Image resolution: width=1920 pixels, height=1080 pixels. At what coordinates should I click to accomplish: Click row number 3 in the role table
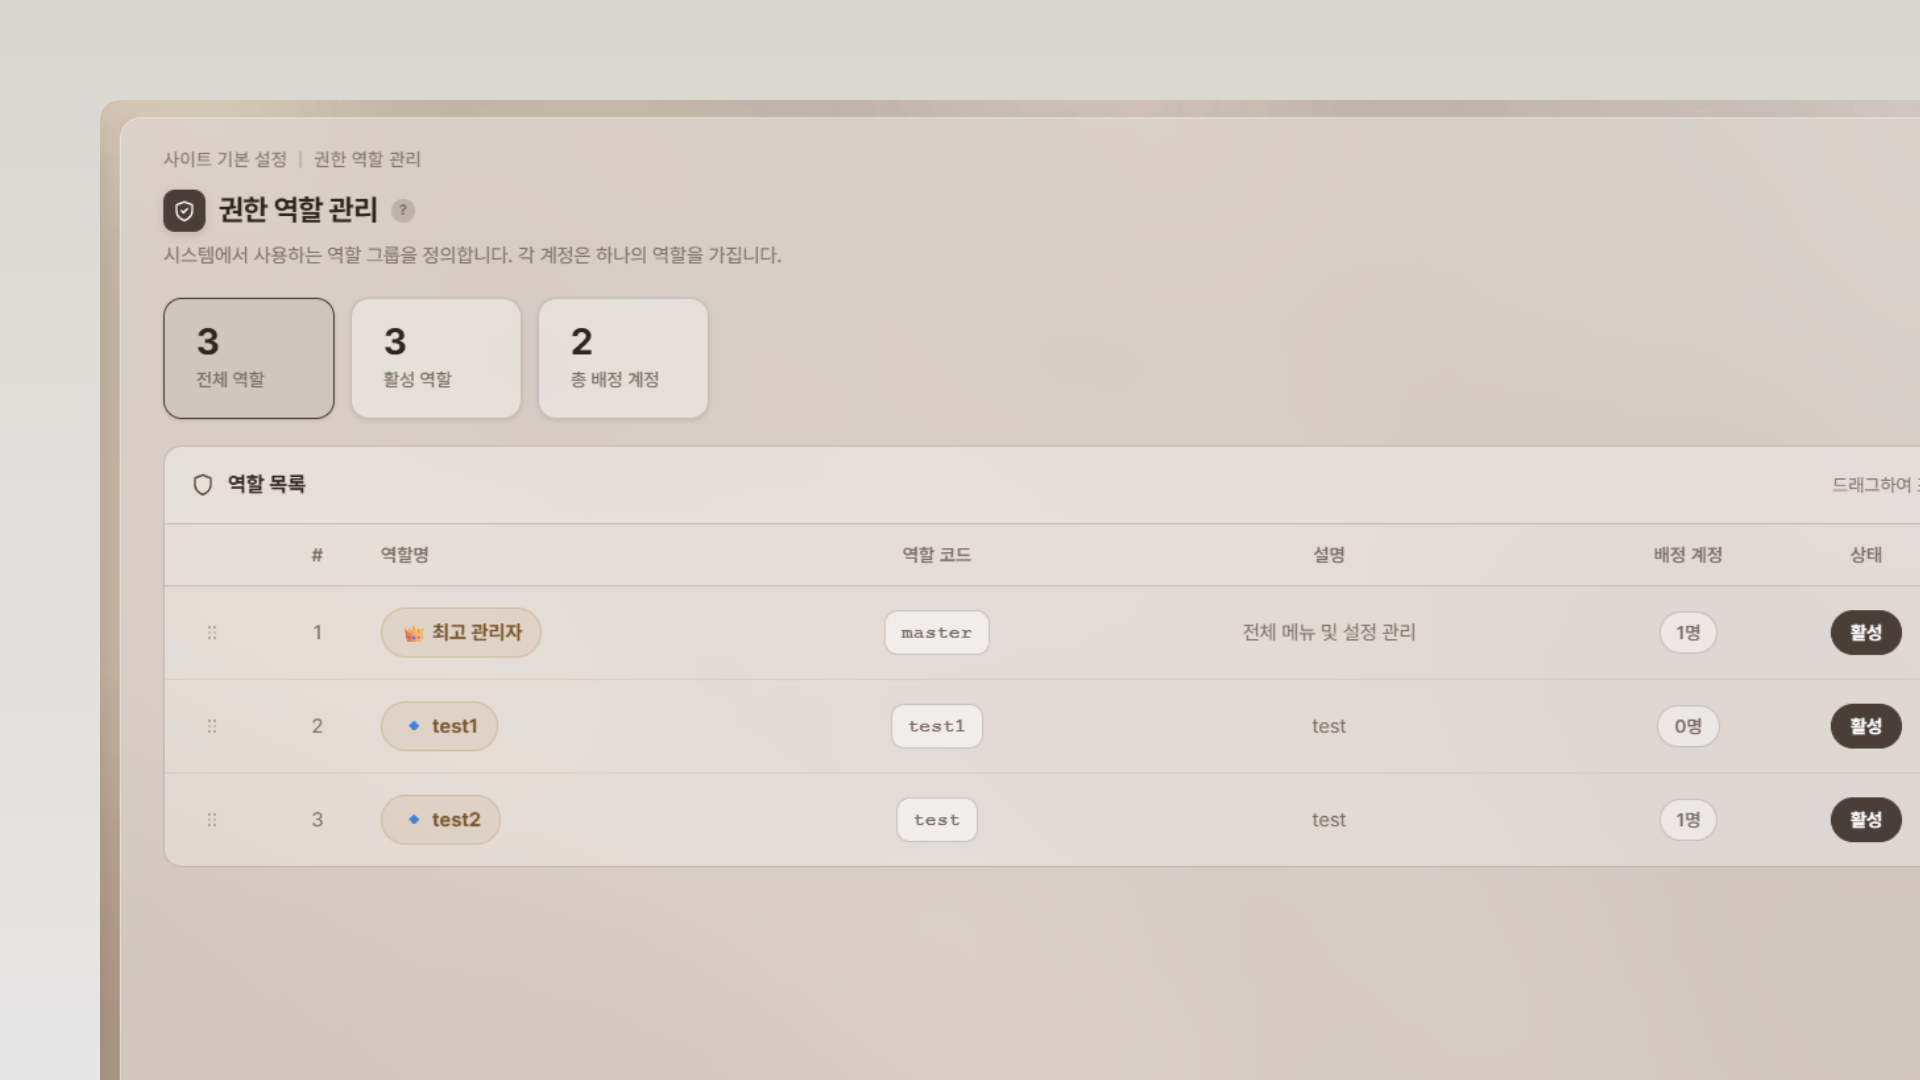(x=317, y=820)
